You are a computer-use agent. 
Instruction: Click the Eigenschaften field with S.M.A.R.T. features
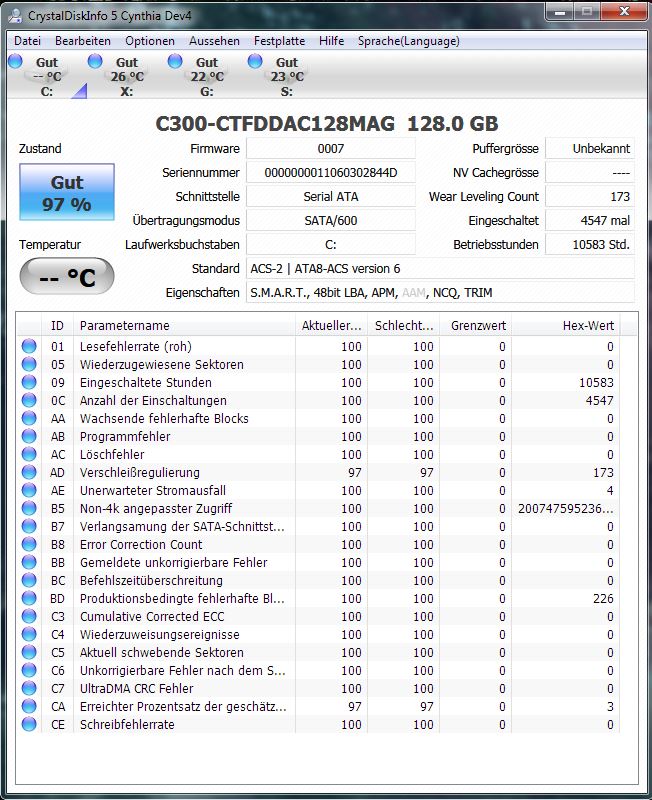(440, 292)
